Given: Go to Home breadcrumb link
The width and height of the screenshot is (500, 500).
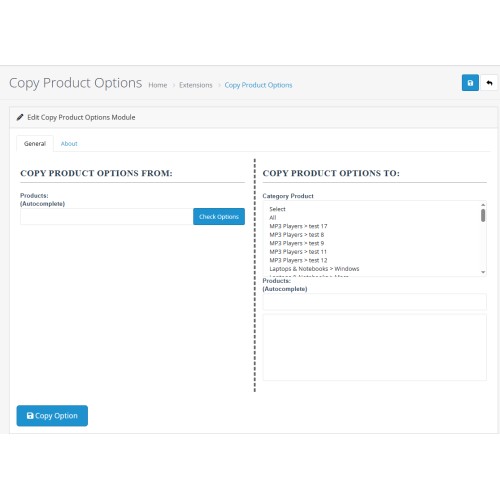Looking at the screenshot, I should pyautogui.click(x=158, y=85).
